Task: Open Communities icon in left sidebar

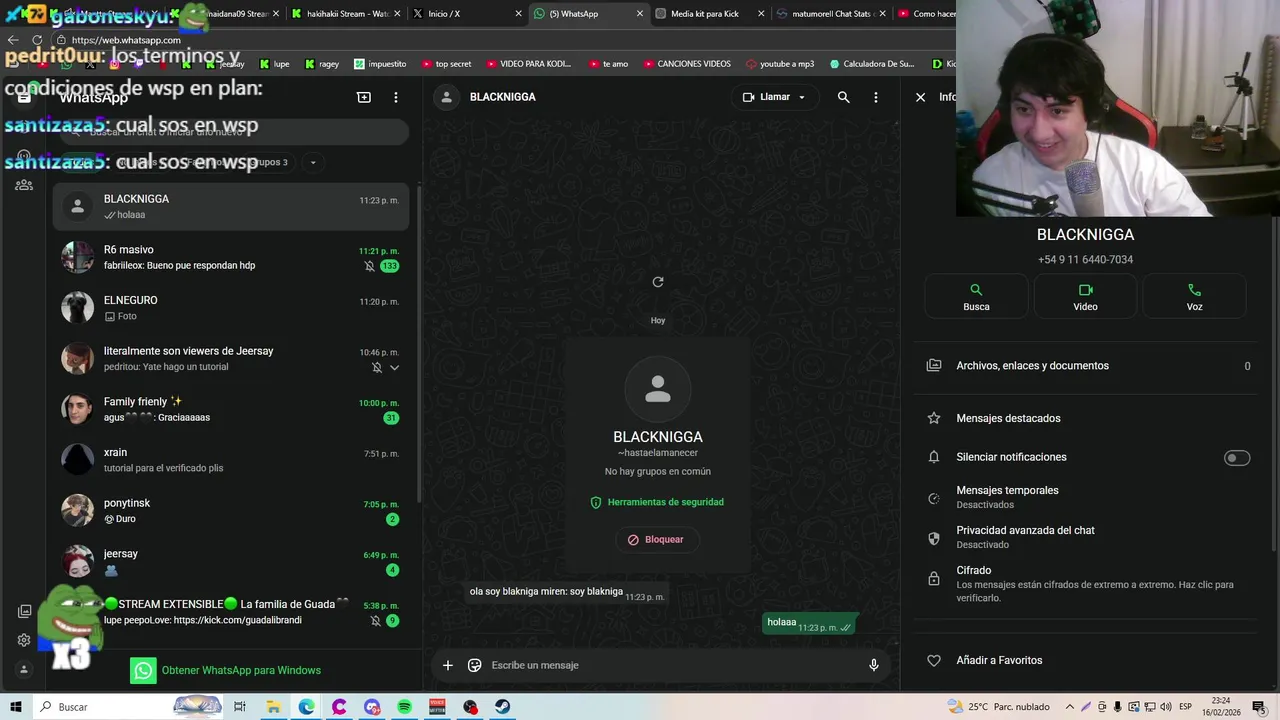Action: coord(24,185)
